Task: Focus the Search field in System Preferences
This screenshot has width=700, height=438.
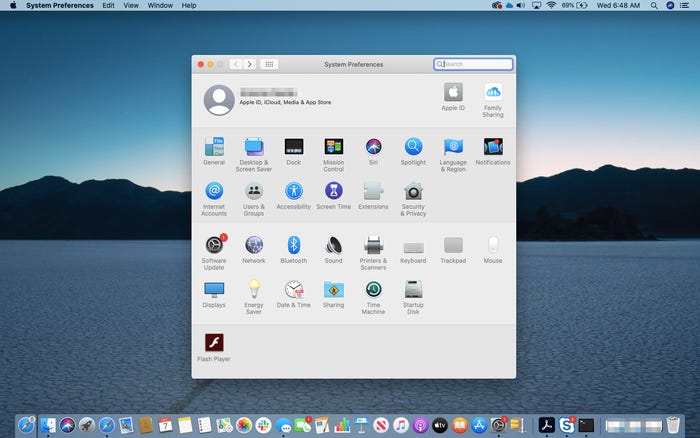Action: pos(473,64)
